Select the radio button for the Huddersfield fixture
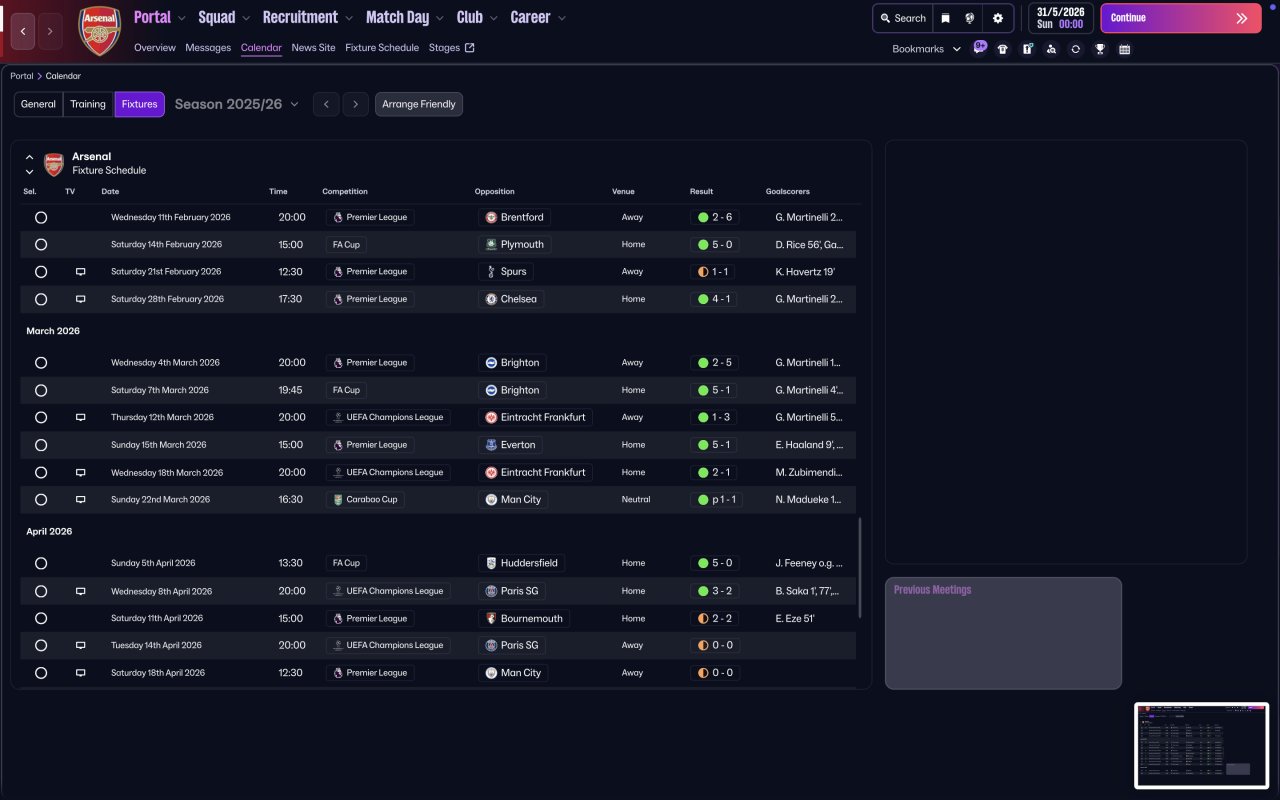 tap(41, 563)
